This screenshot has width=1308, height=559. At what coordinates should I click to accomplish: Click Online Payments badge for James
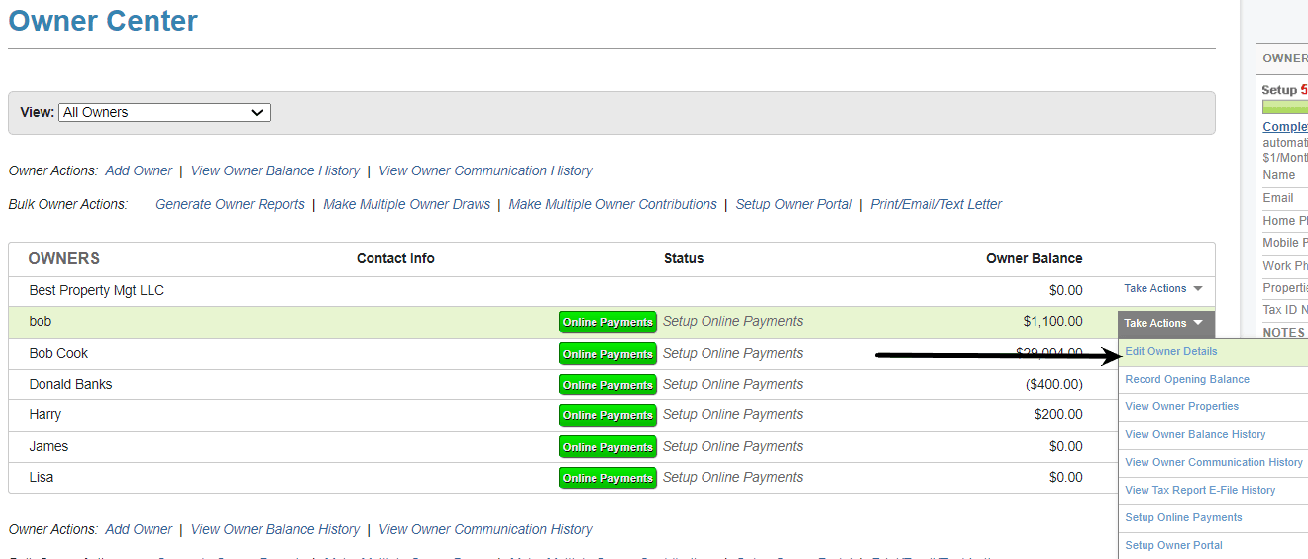pyautogui.click(x=607, y=447)
